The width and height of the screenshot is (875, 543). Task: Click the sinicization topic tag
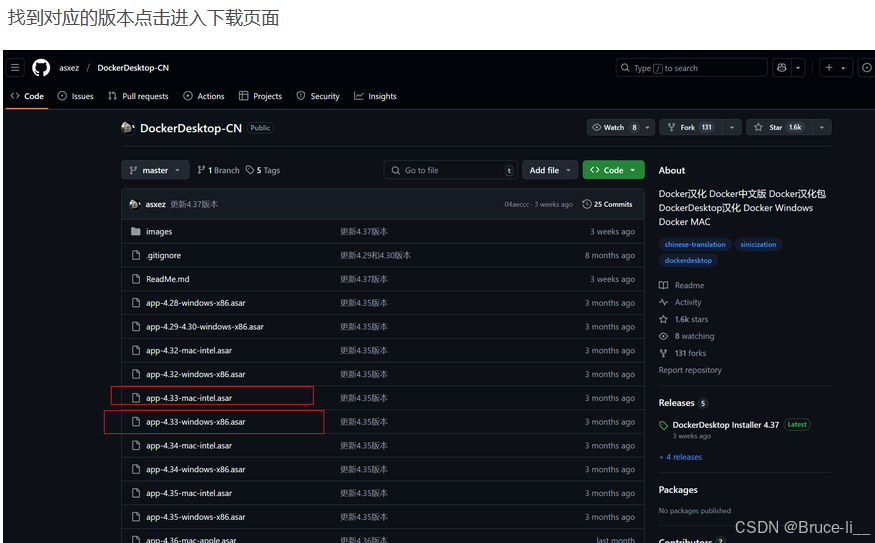click(x=758, y=244)
